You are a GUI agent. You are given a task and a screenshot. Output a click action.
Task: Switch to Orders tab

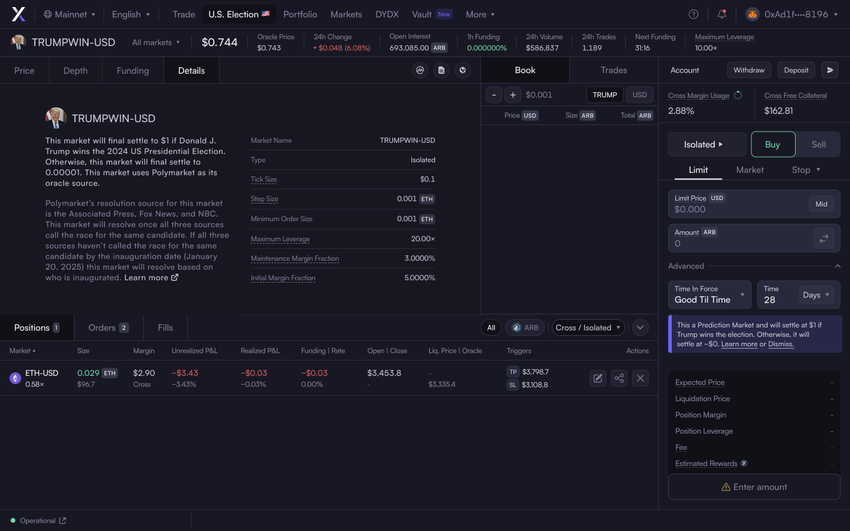click(108, 328)
